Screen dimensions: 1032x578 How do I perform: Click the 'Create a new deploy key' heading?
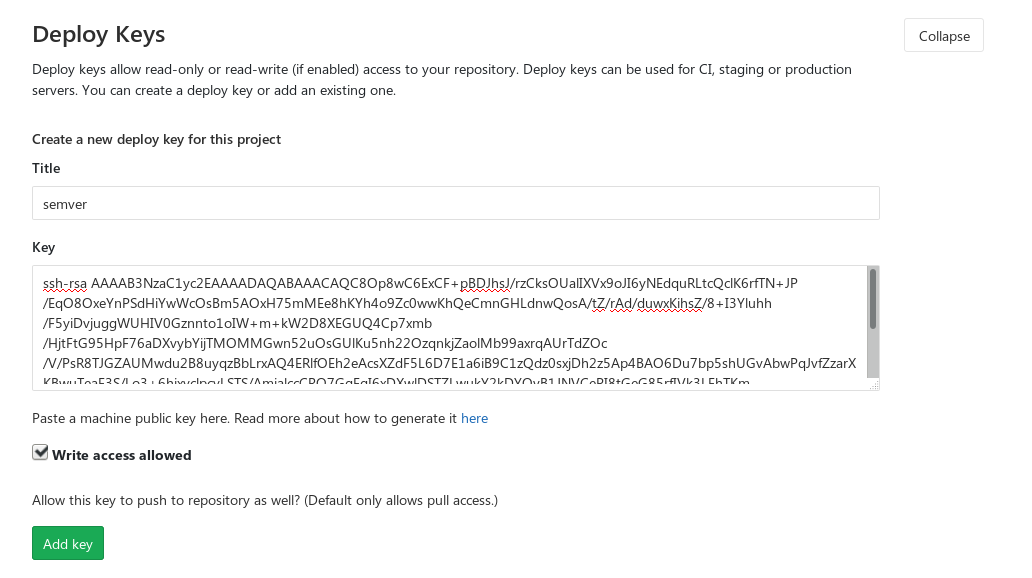coord(157,138)
